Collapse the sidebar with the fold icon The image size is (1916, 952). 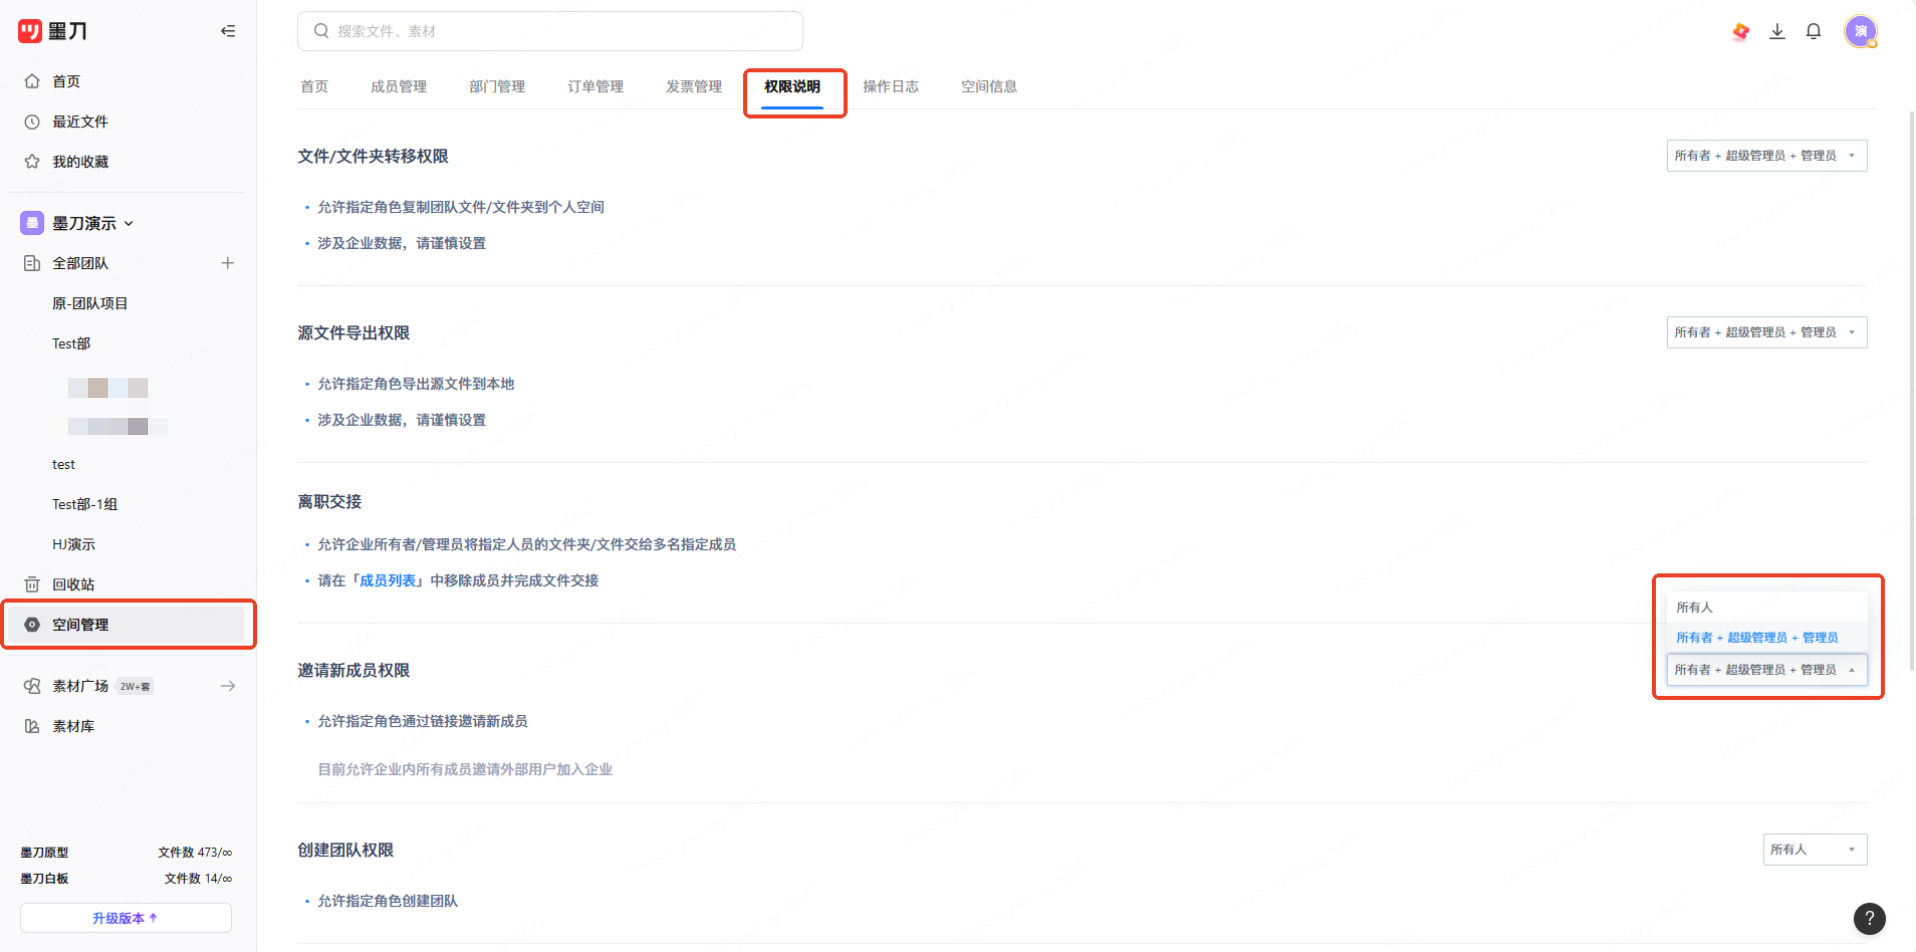click(228, 31)
